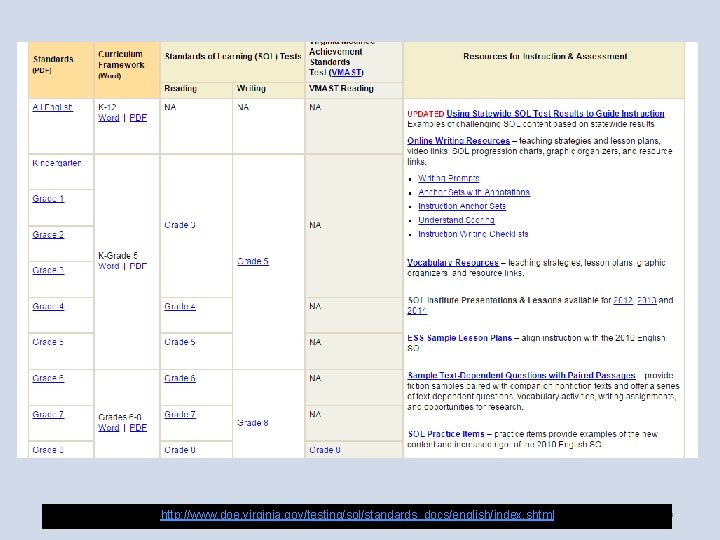Click Grade 7 in the Reading tests column
The height and width of the screenshot is (540, 720).
pyautogui.click(x=180, y=414)
